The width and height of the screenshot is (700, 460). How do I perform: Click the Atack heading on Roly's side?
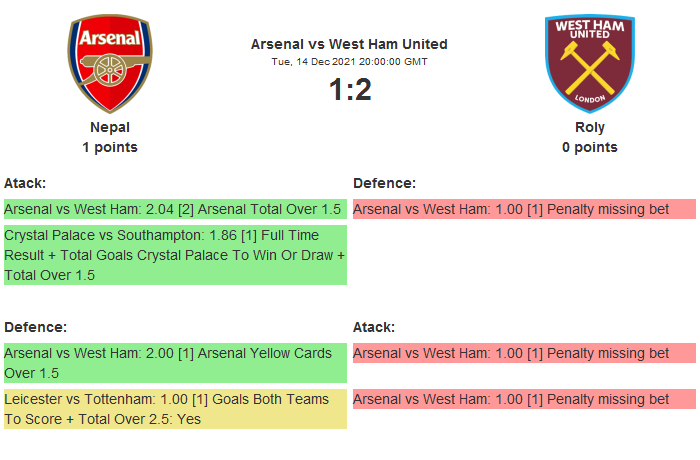coord(374,327)
